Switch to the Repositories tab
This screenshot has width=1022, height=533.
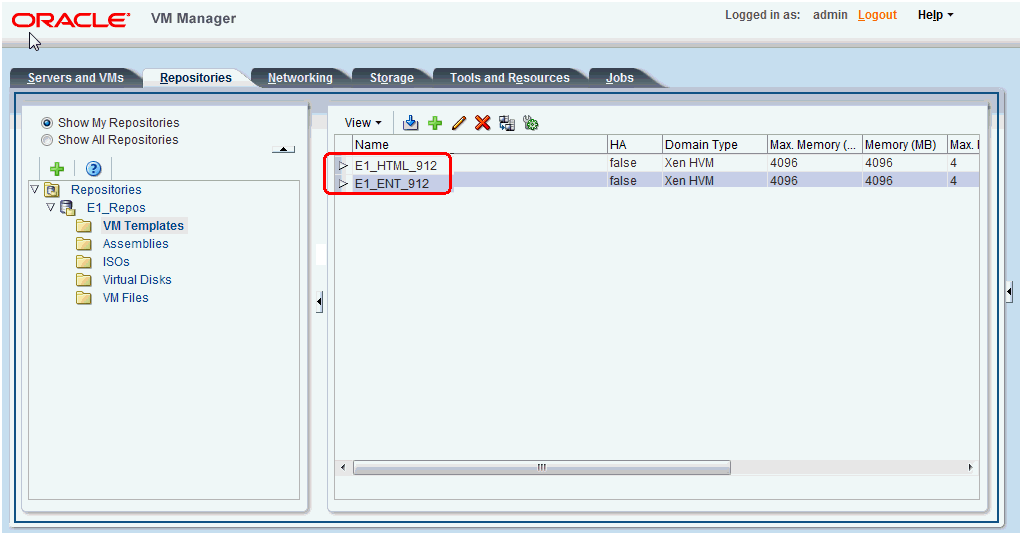click(x=196, y=78)
